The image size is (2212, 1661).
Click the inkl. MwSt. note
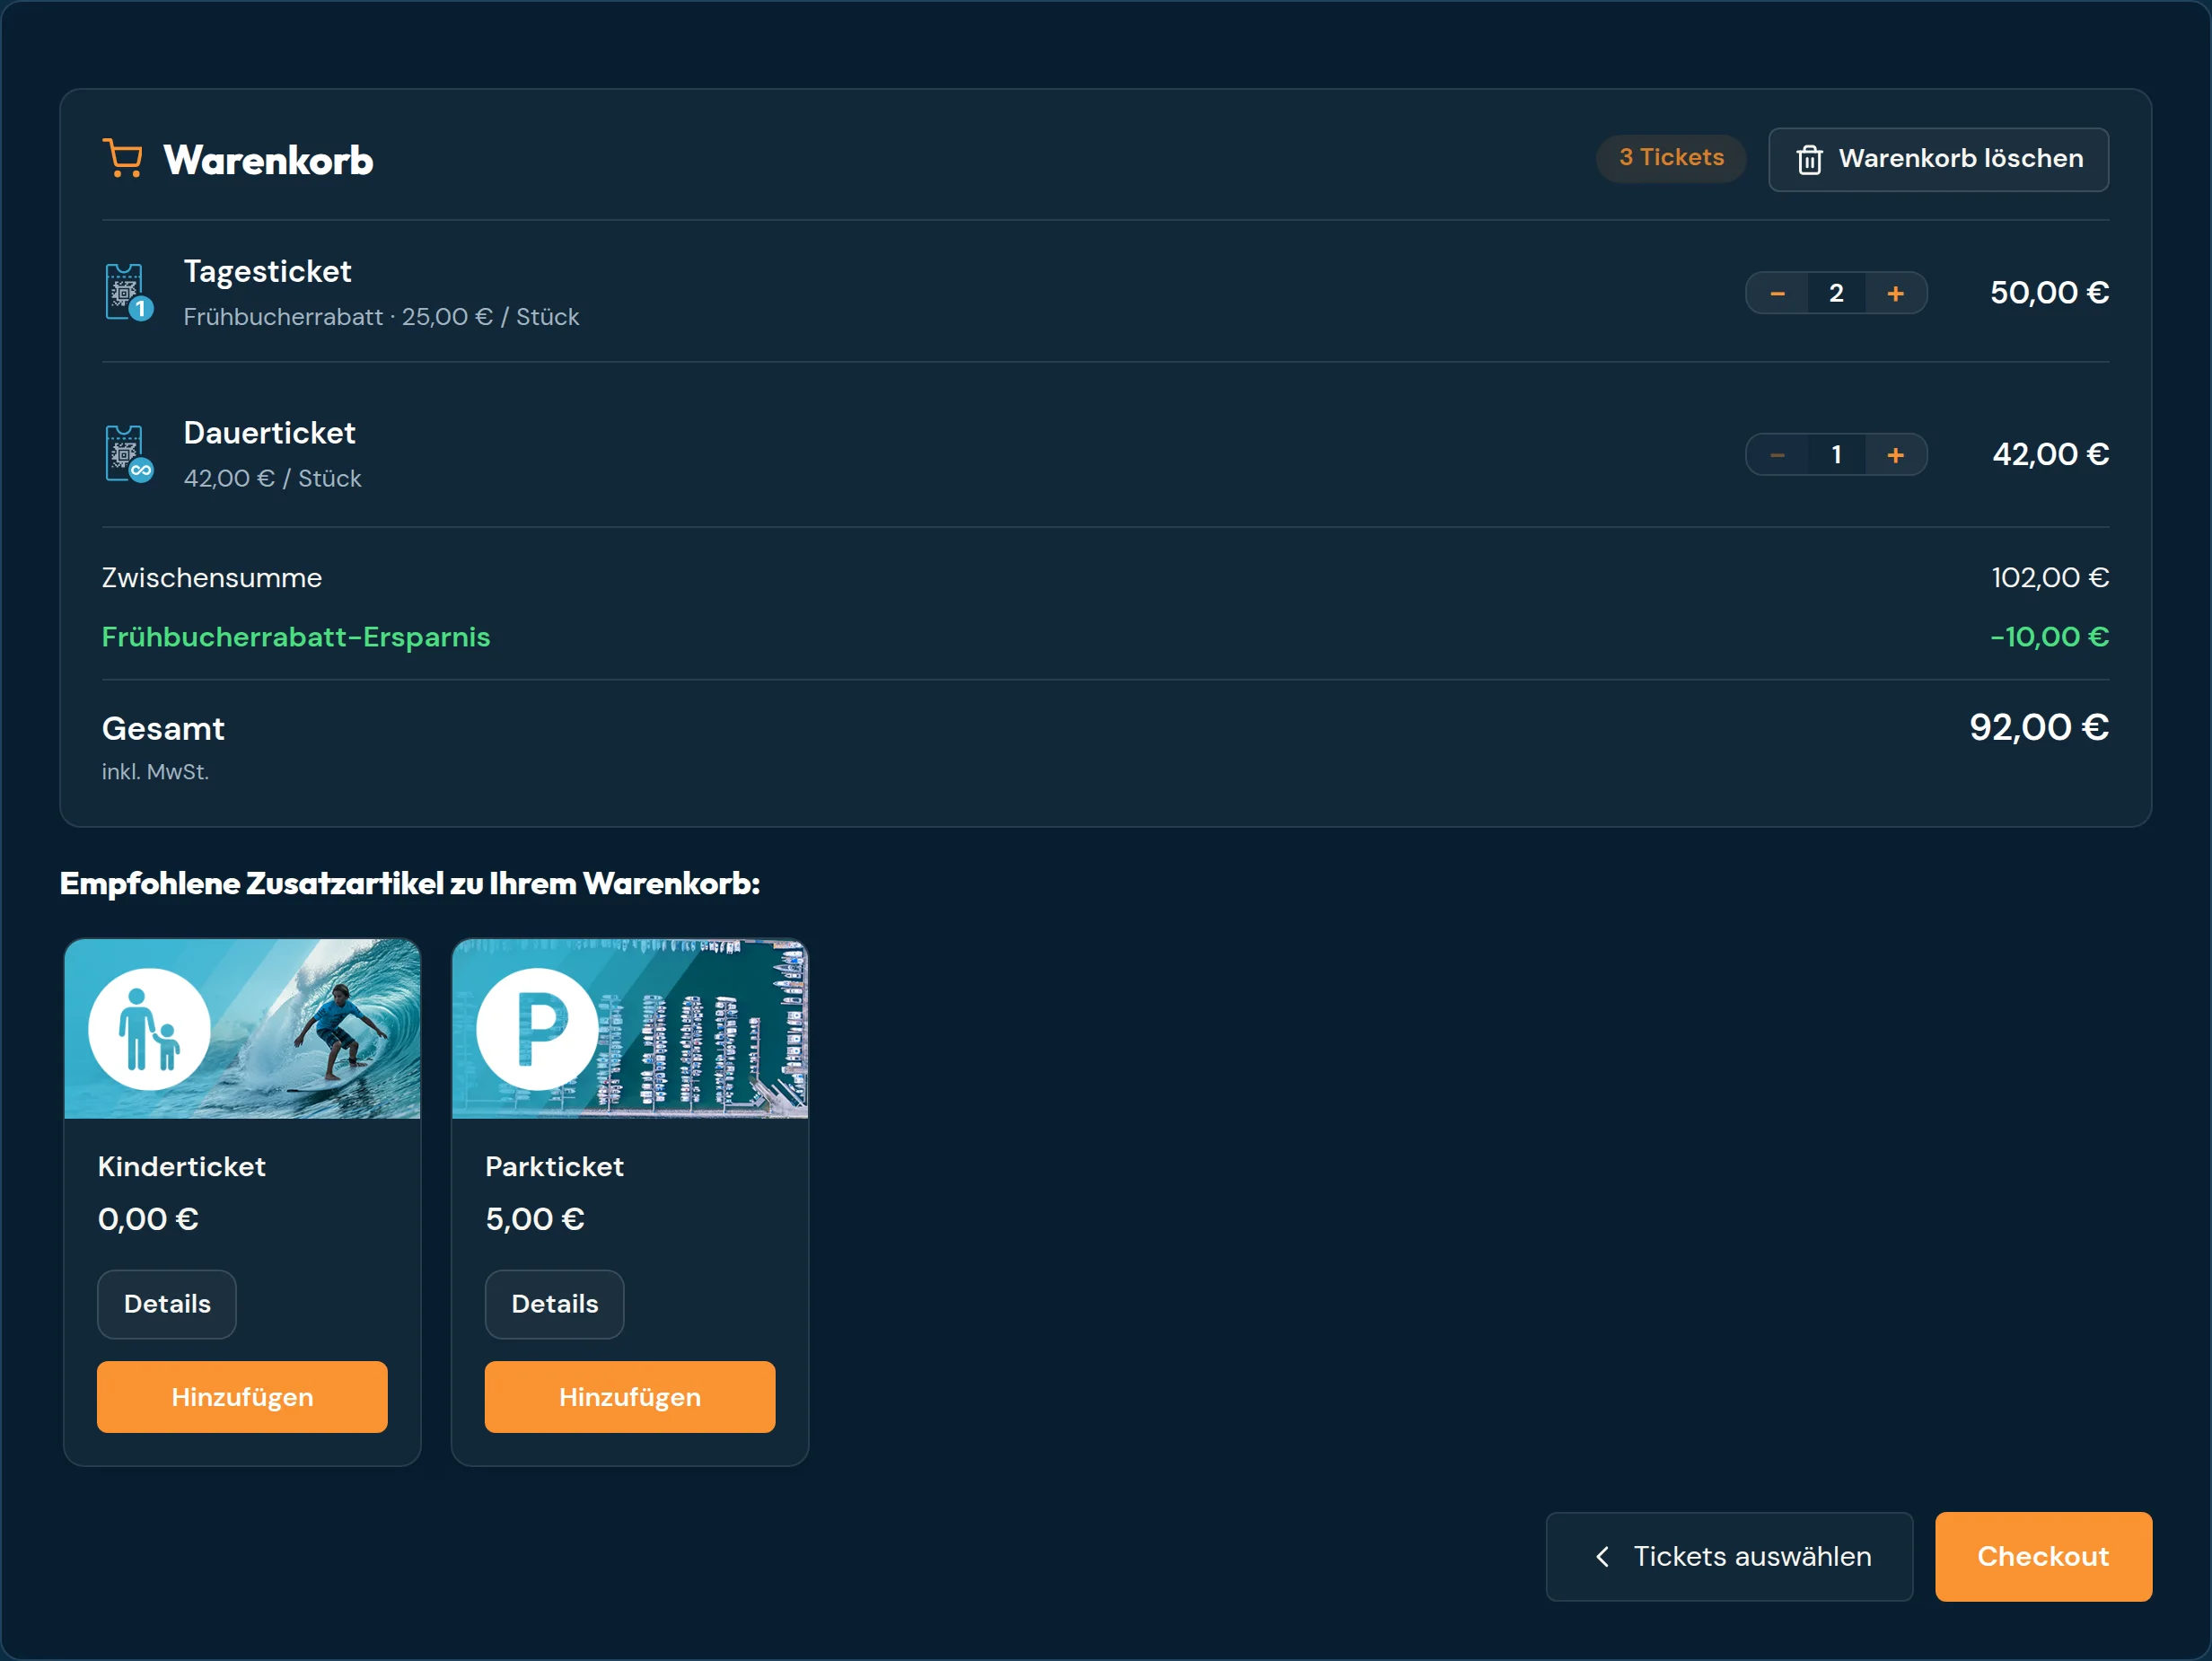point(155,772)
